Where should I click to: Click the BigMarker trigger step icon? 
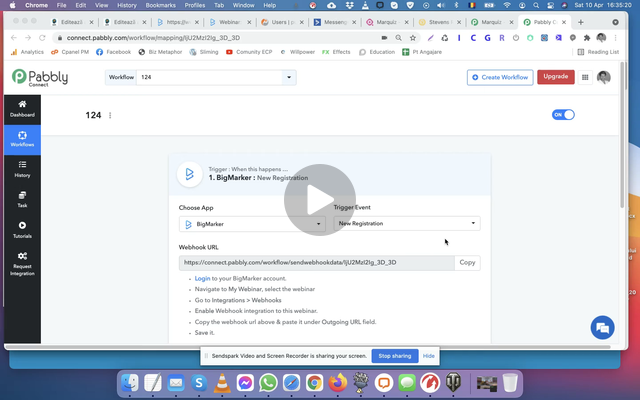(189, 174)
